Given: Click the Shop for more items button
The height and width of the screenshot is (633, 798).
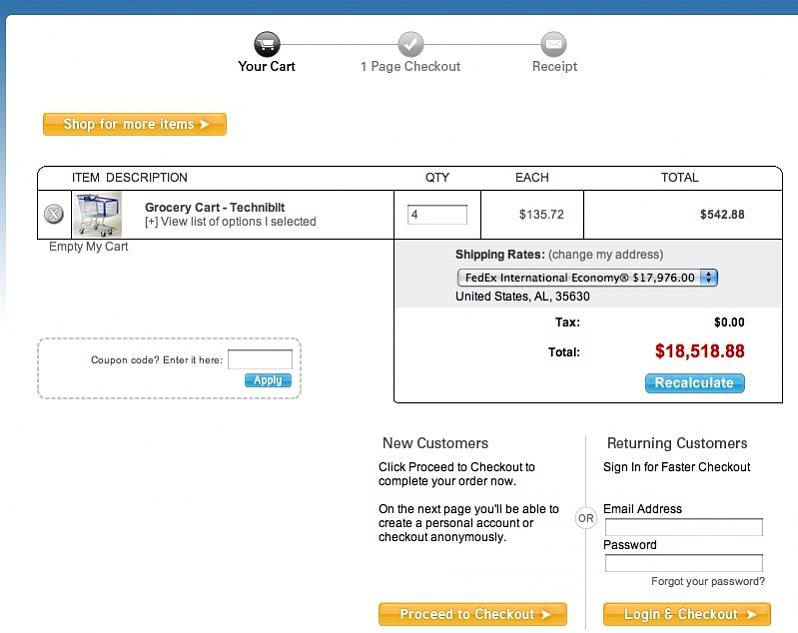Looking at the screenshot, I should point(135,124).
